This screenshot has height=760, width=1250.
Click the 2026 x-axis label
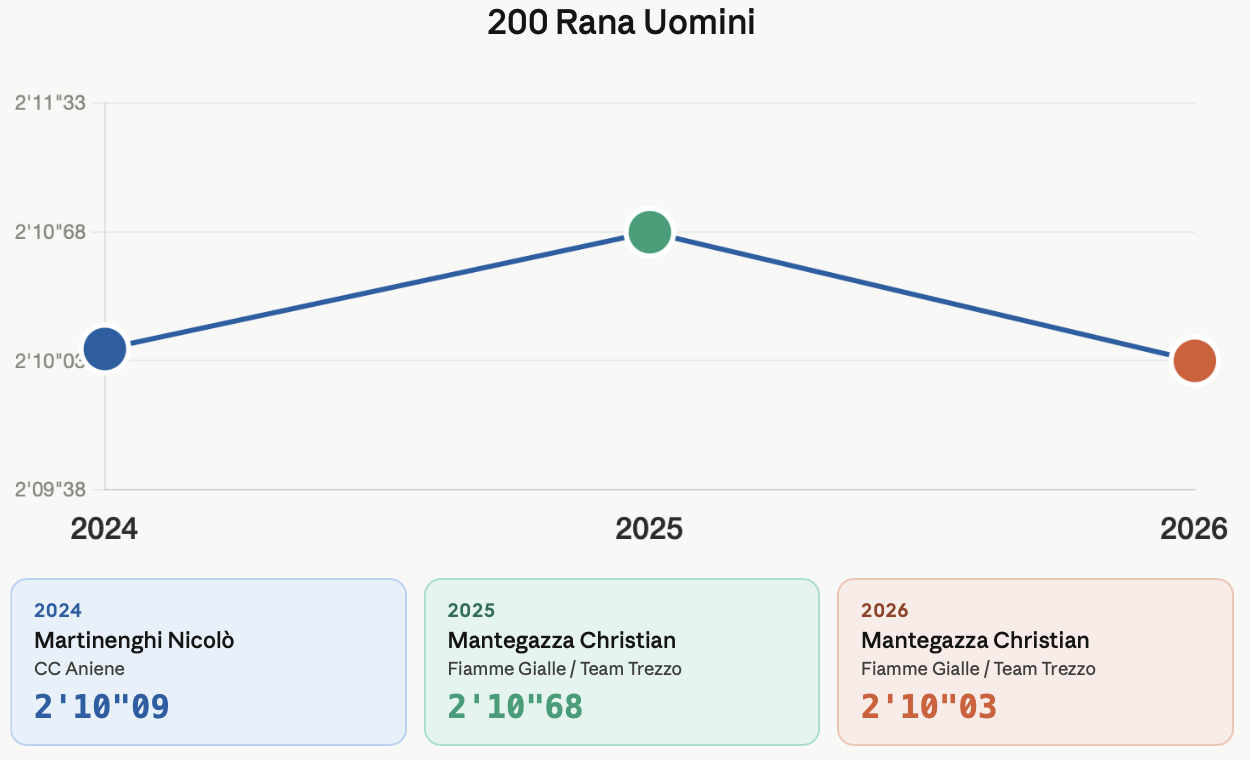[x=1193, y=528]
